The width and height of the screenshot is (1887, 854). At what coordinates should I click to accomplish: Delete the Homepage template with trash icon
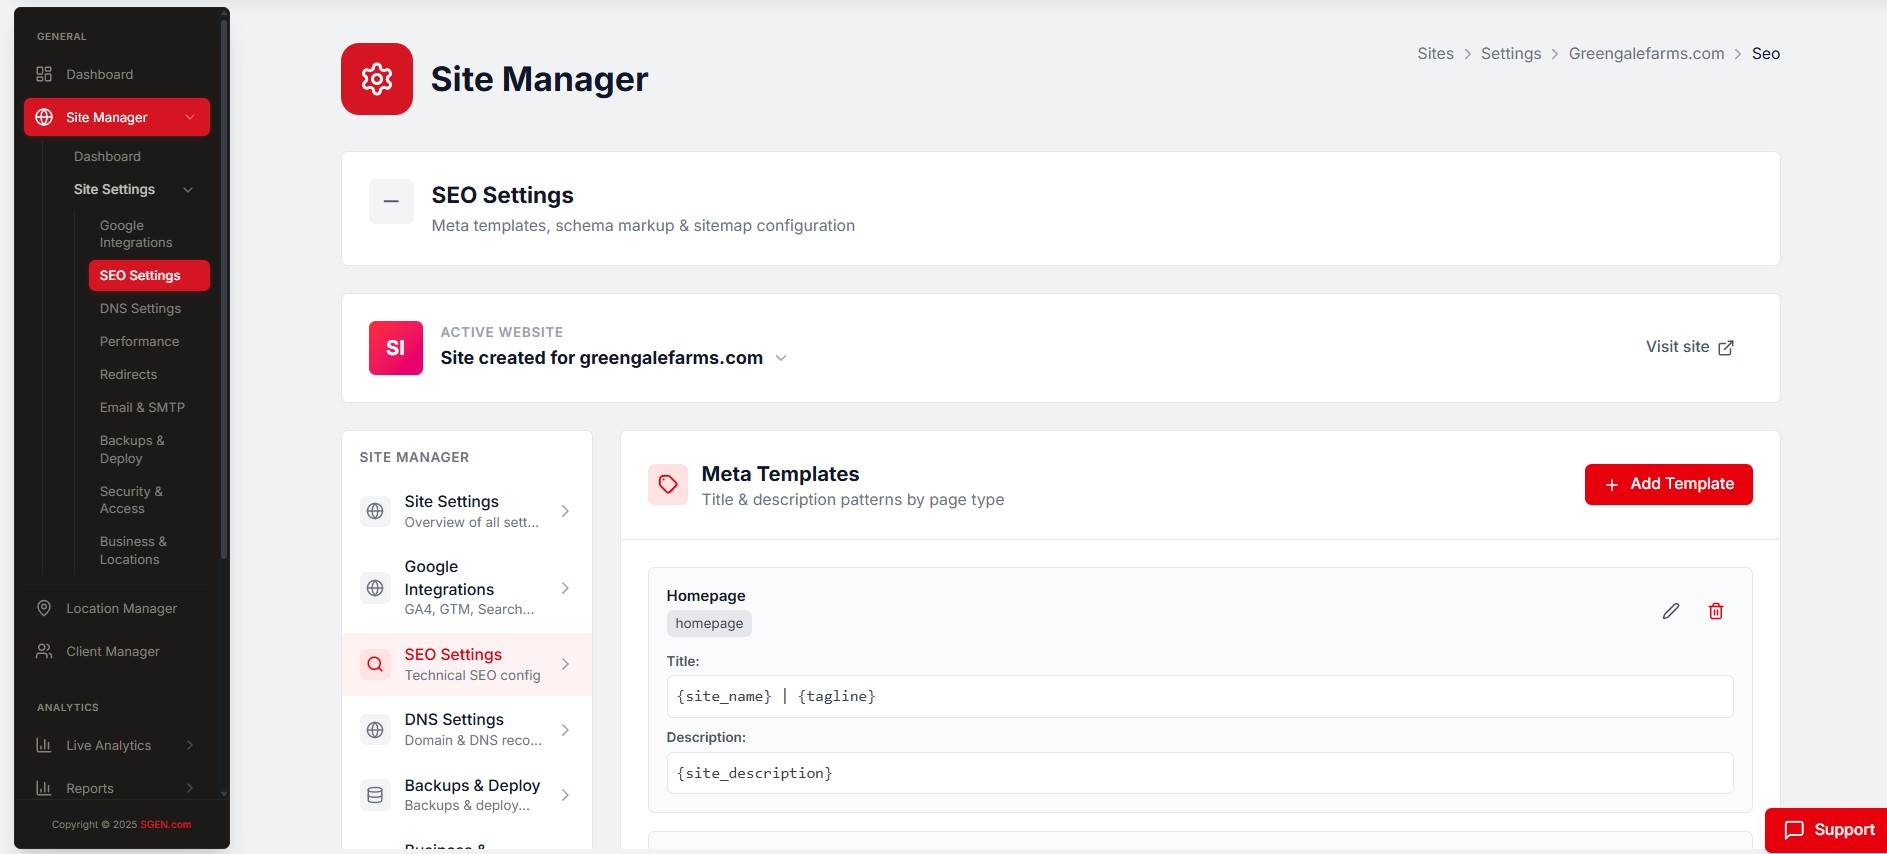(1716, 611)
